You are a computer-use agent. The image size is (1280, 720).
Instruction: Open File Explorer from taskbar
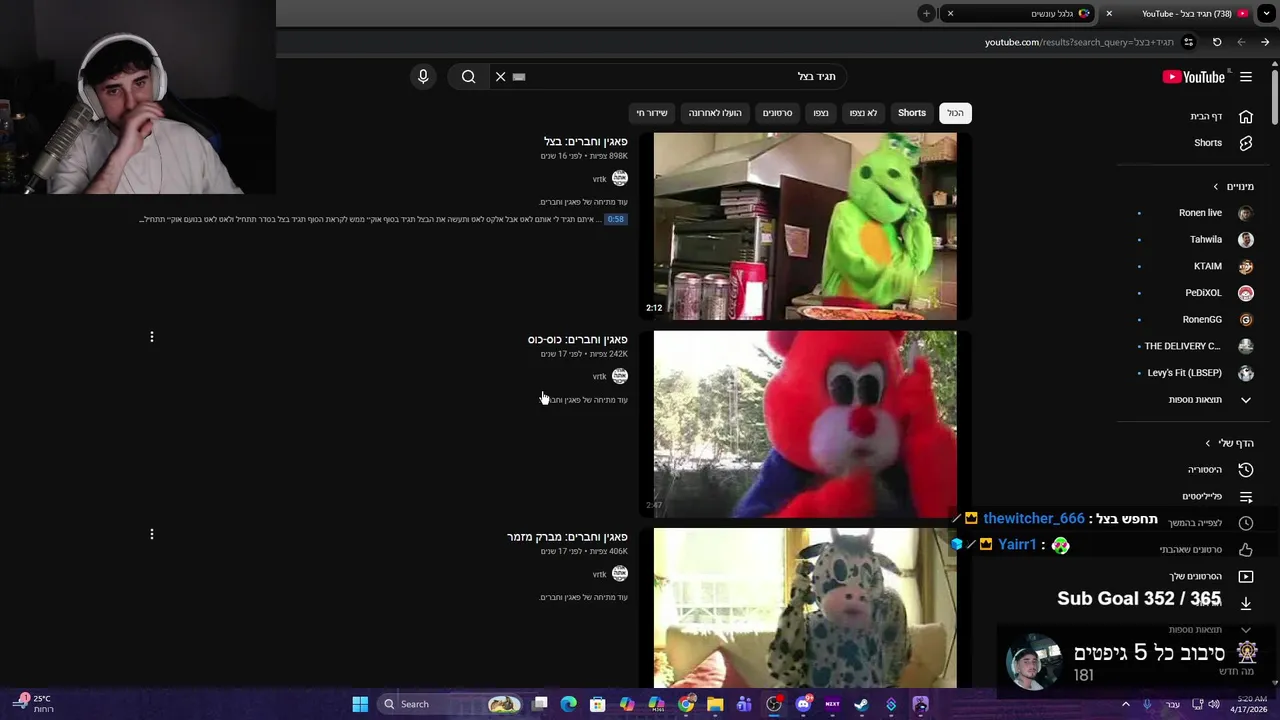coord(715,704)
